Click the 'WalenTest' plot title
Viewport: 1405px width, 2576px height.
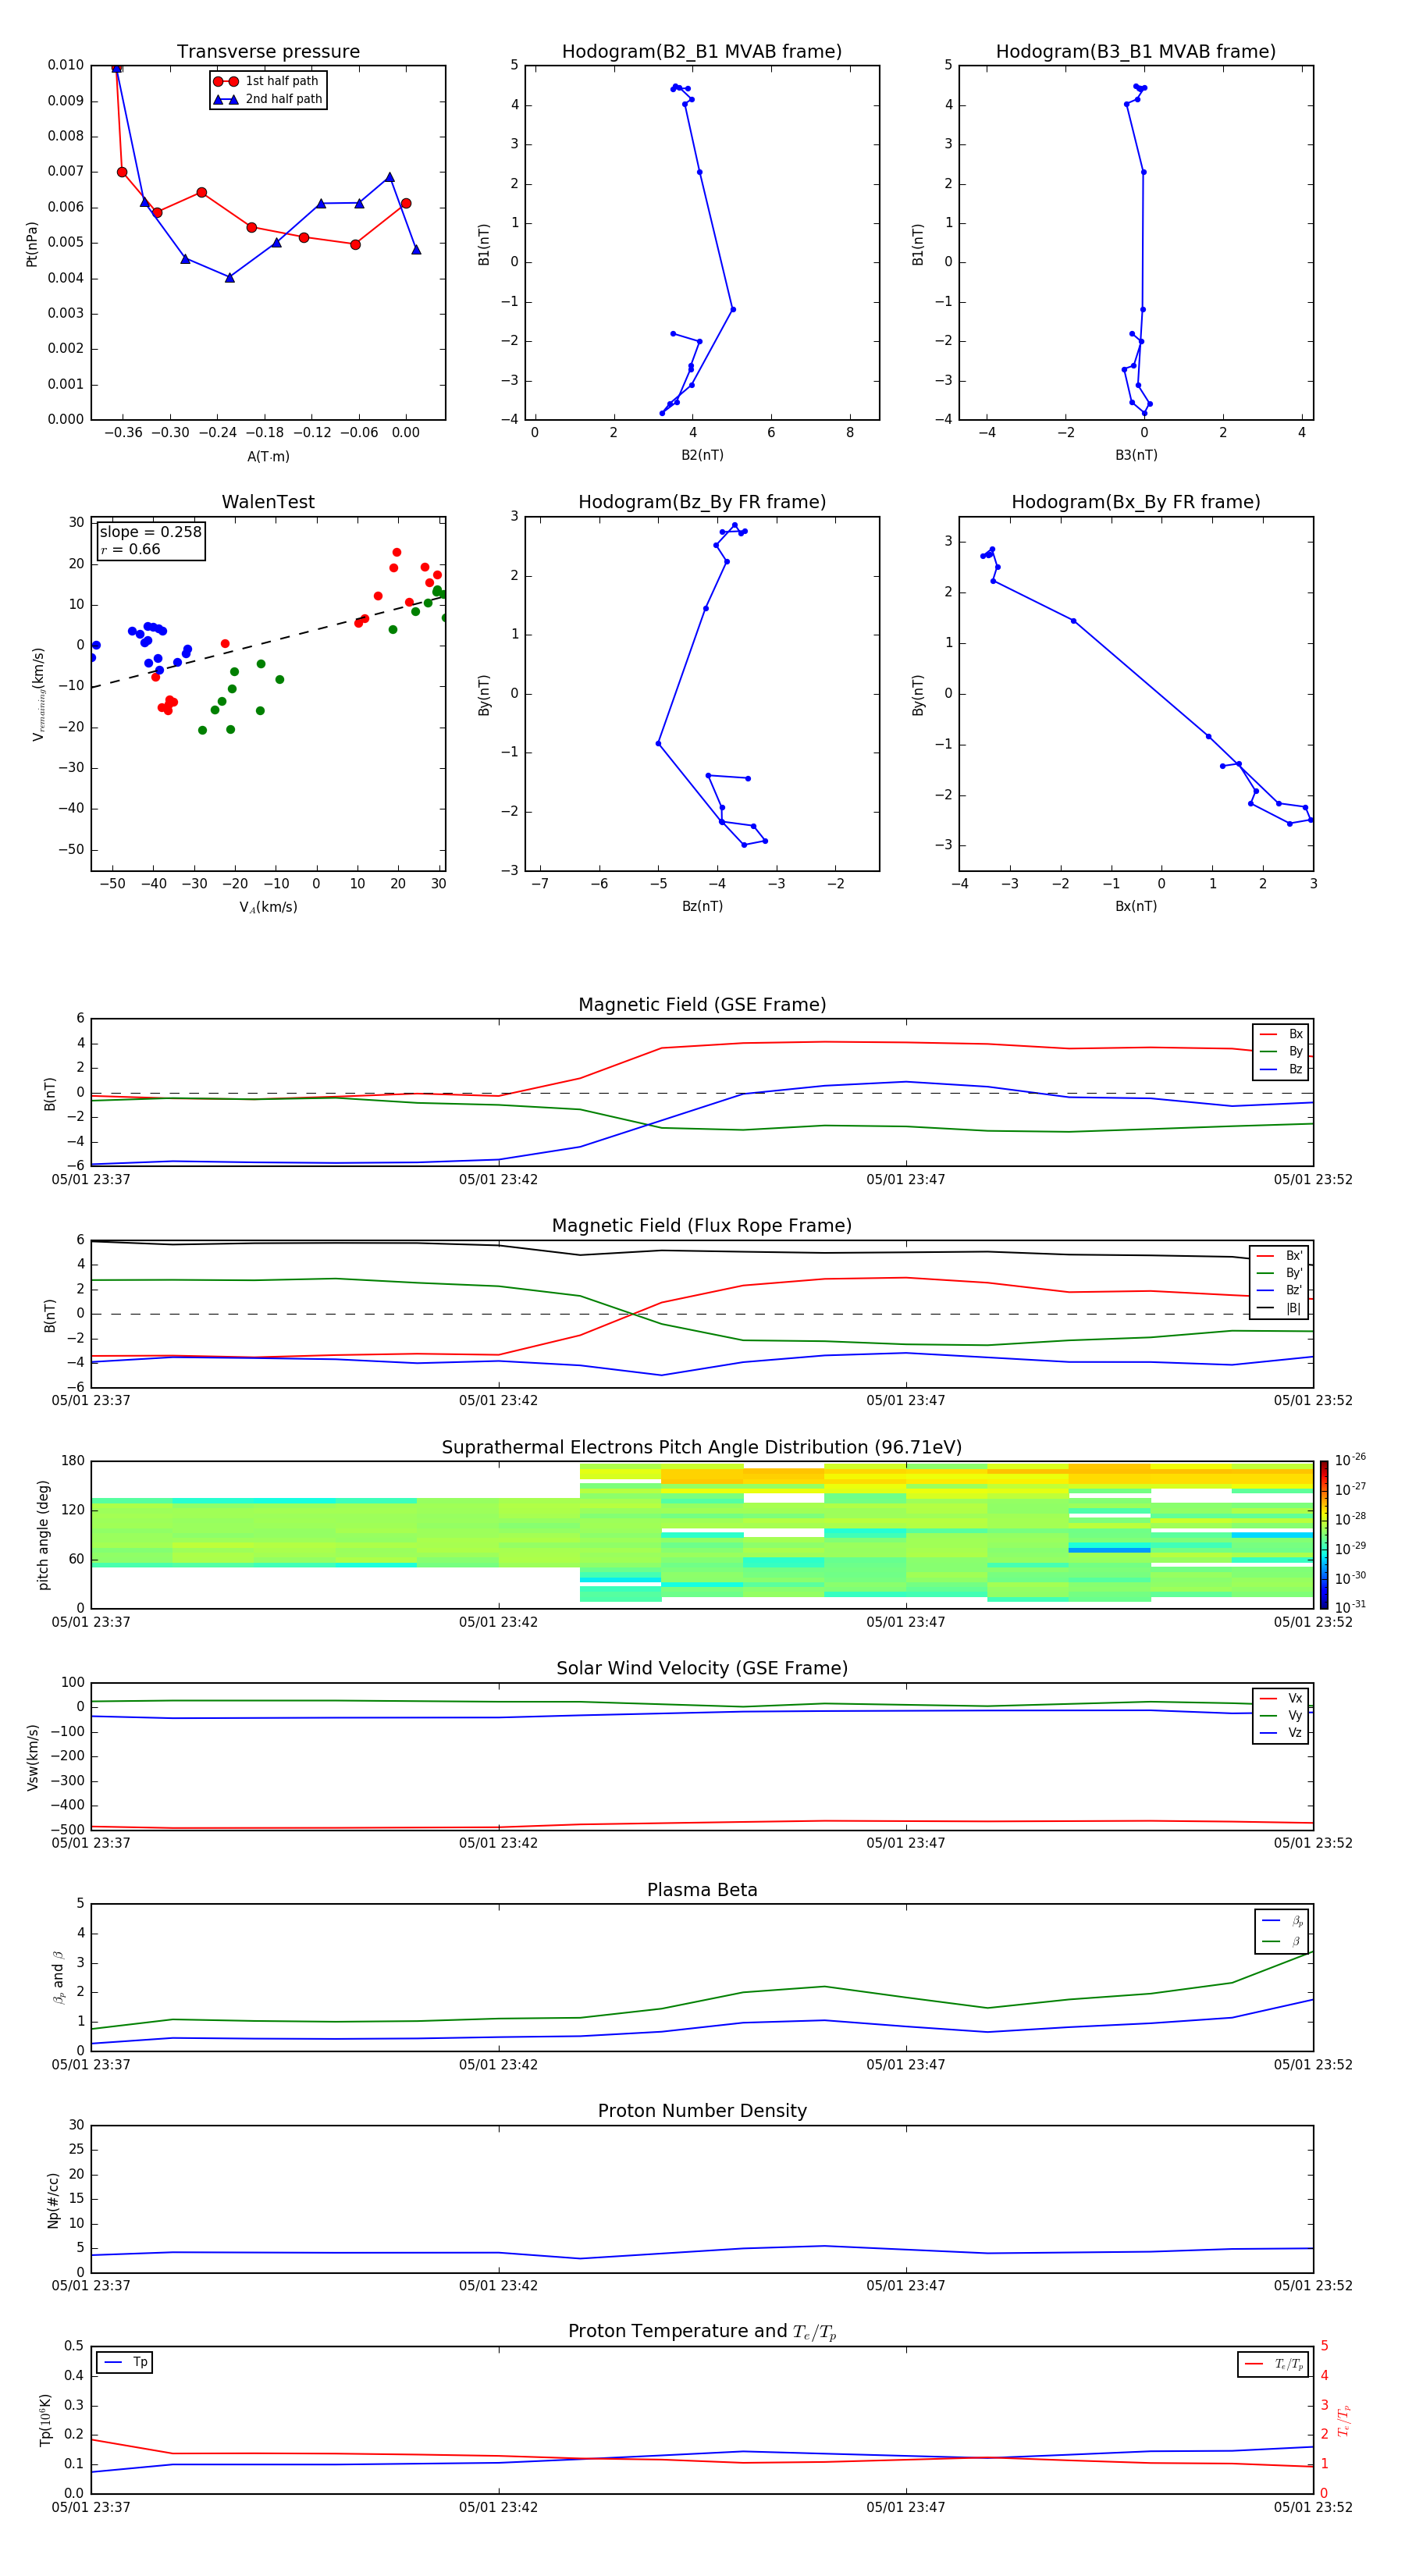[268, 502]
